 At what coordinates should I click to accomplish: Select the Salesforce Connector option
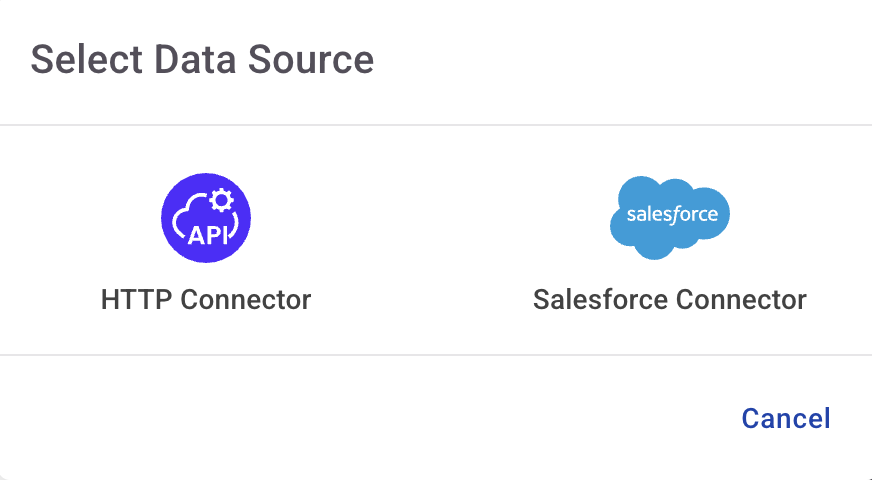tap(670, 299)
